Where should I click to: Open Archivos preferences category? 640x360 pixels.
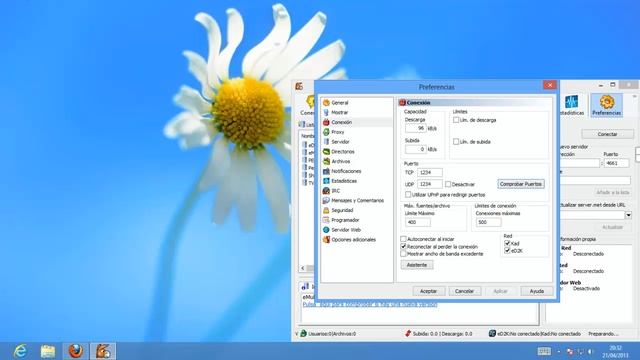(x=340, y=162)
